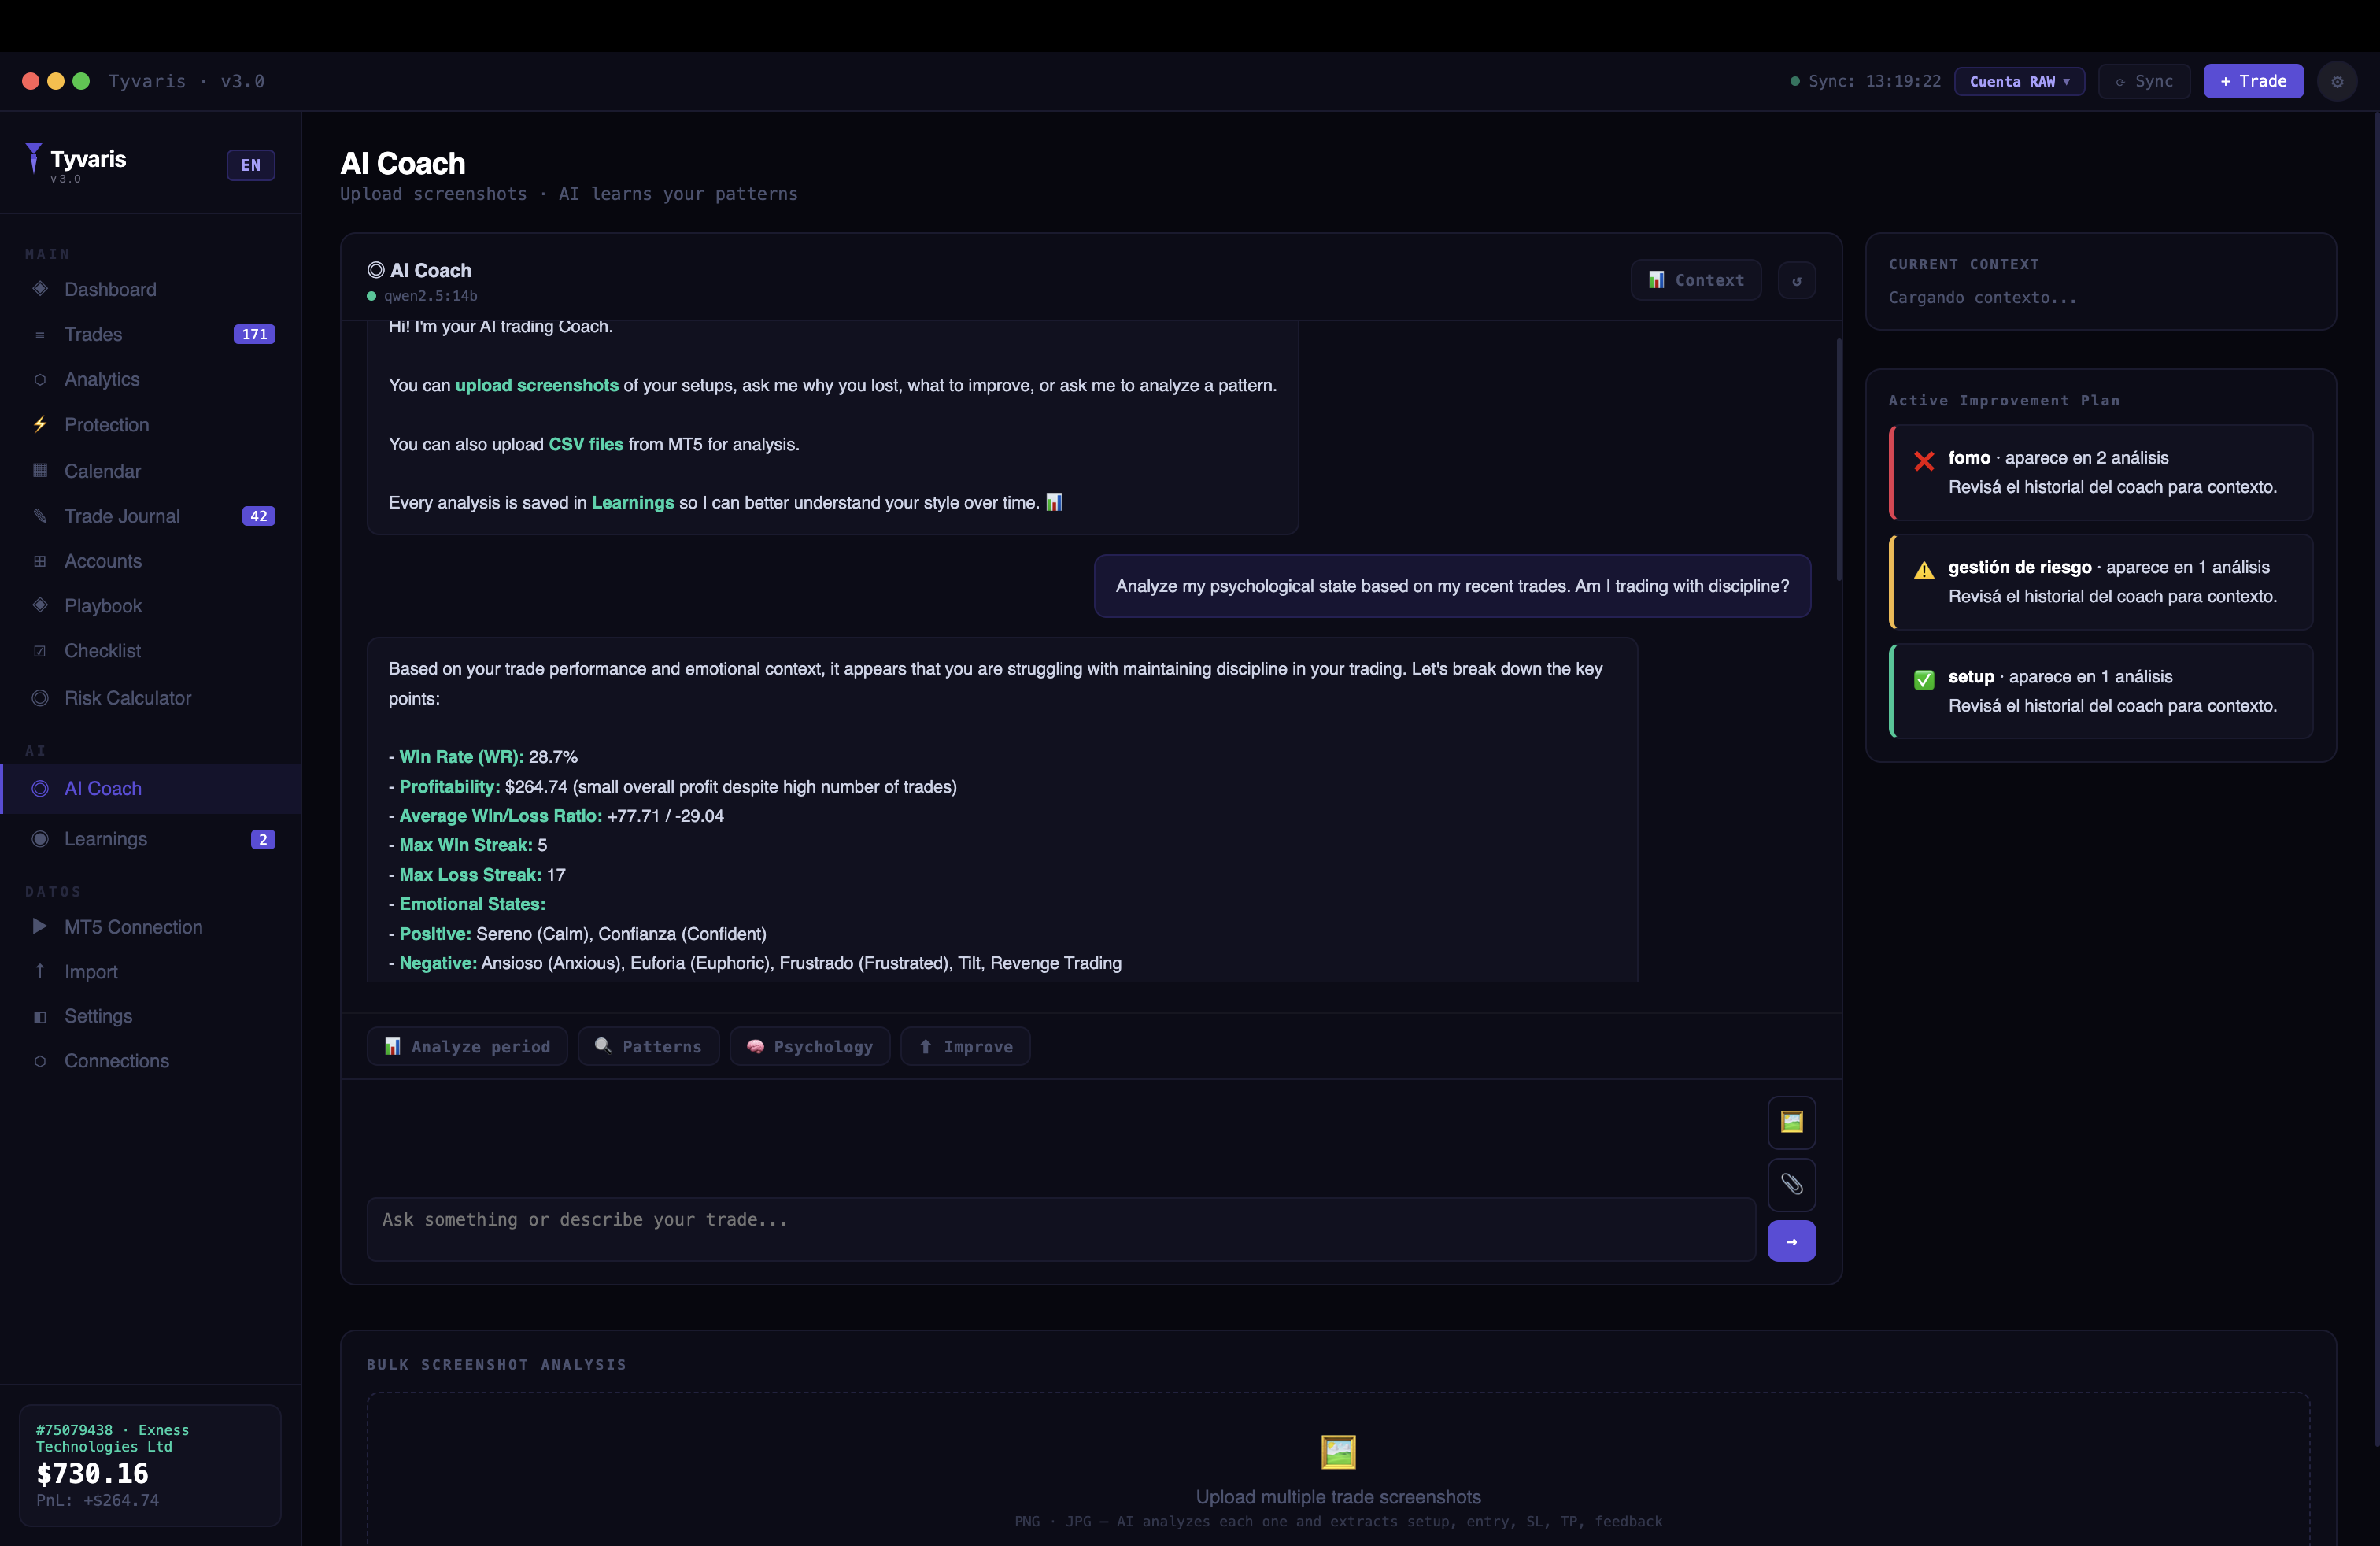Click the PnL: +$264.74 text
The height and width of the screenshot is (1546, 2380).
point(97,1500)
